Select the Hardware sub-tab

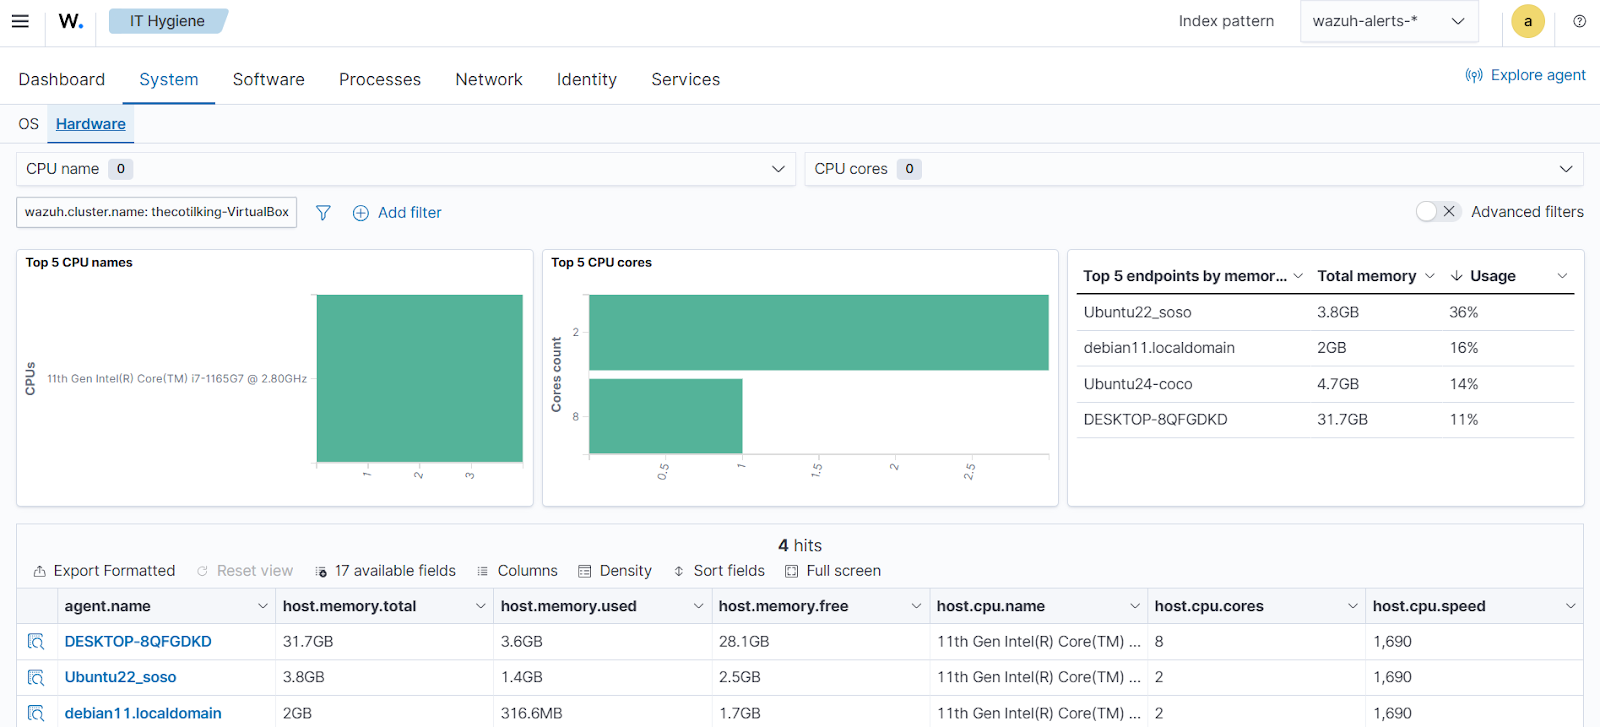click(x=91, y=124)
